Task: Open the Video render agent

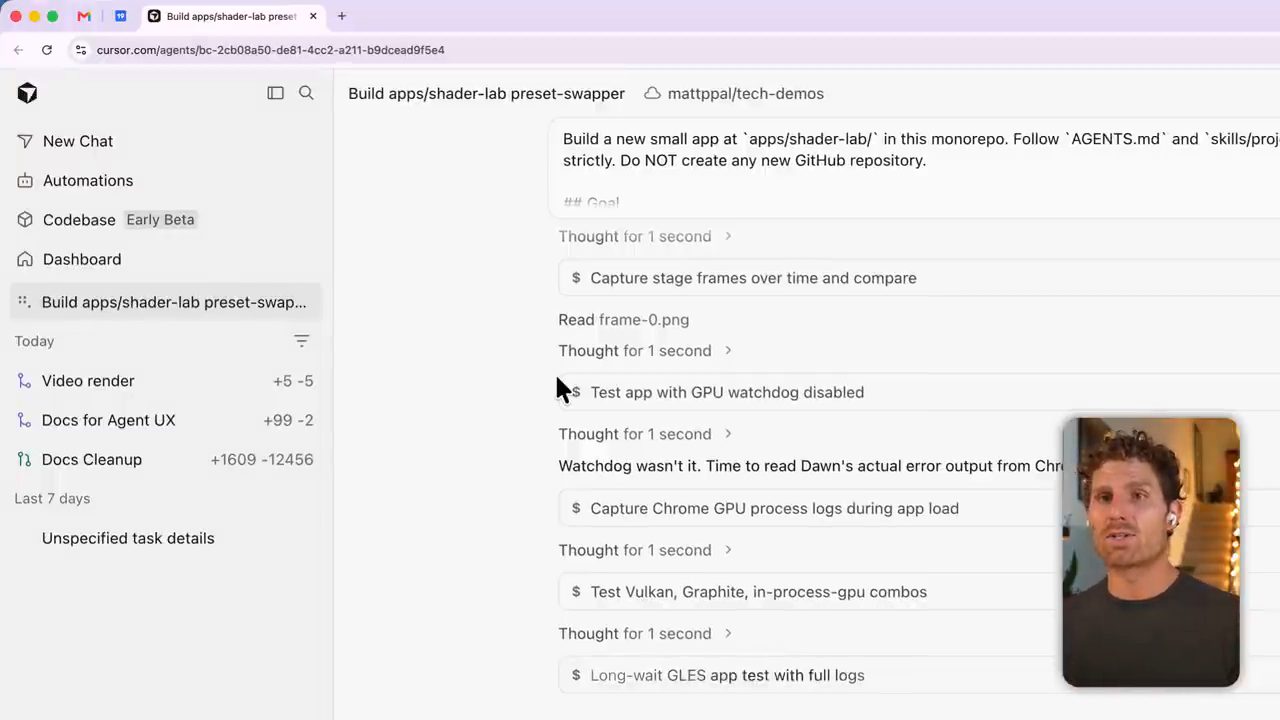Action: 166,381
